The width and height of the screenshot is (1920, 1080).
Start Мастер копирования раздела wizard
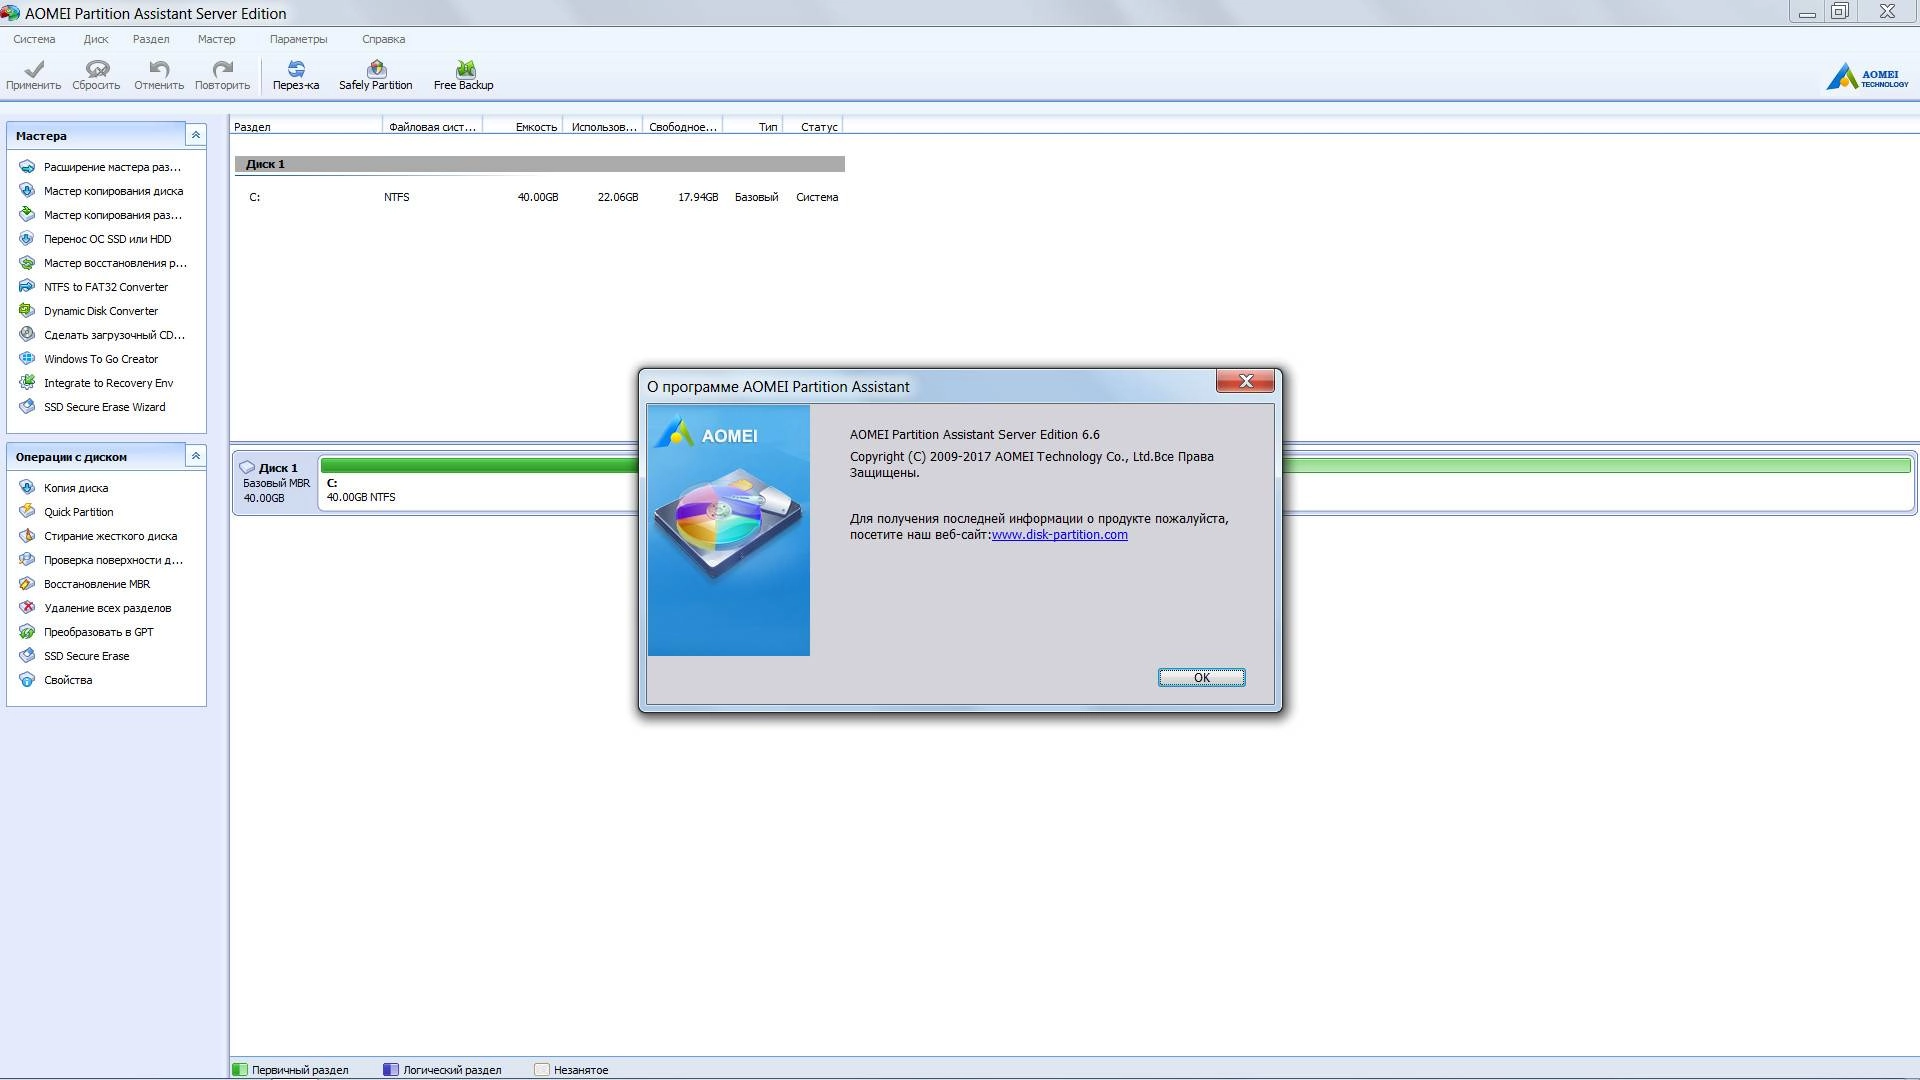(101, 215)
